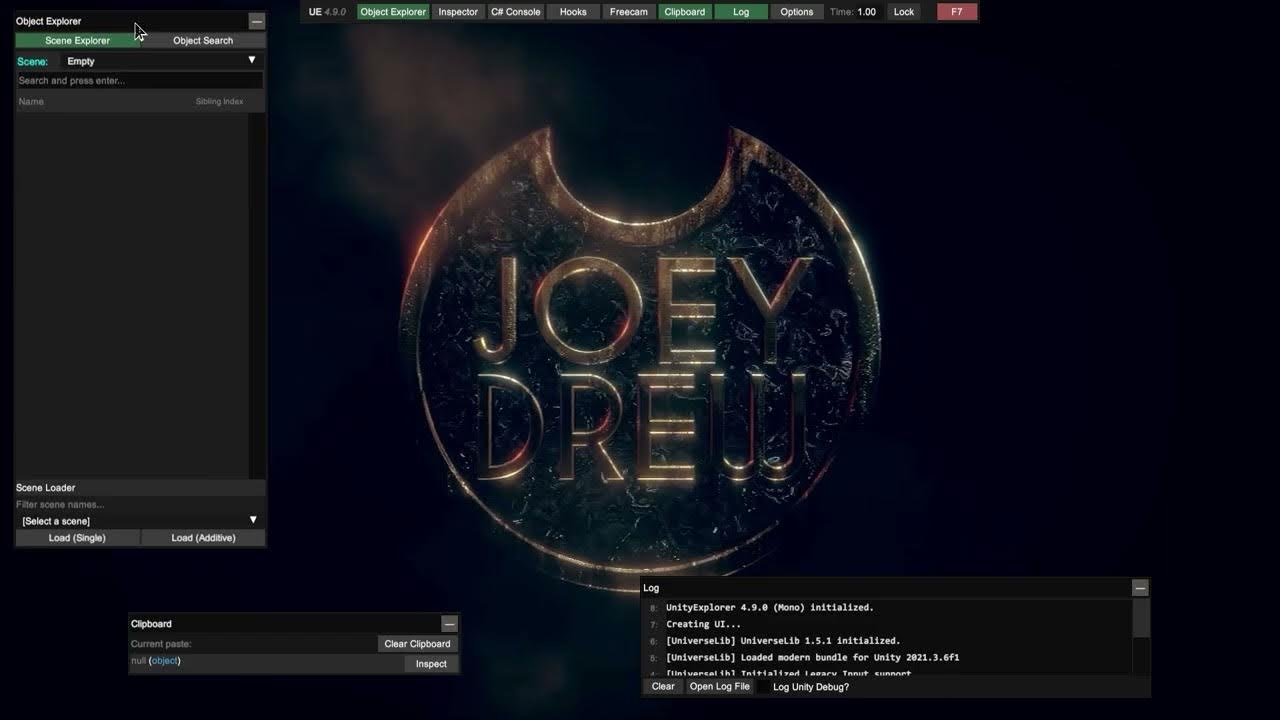Open the Scene dropdown showing Empty
Viewport: 1280px width, 720px height.
(x=161, y=61)
